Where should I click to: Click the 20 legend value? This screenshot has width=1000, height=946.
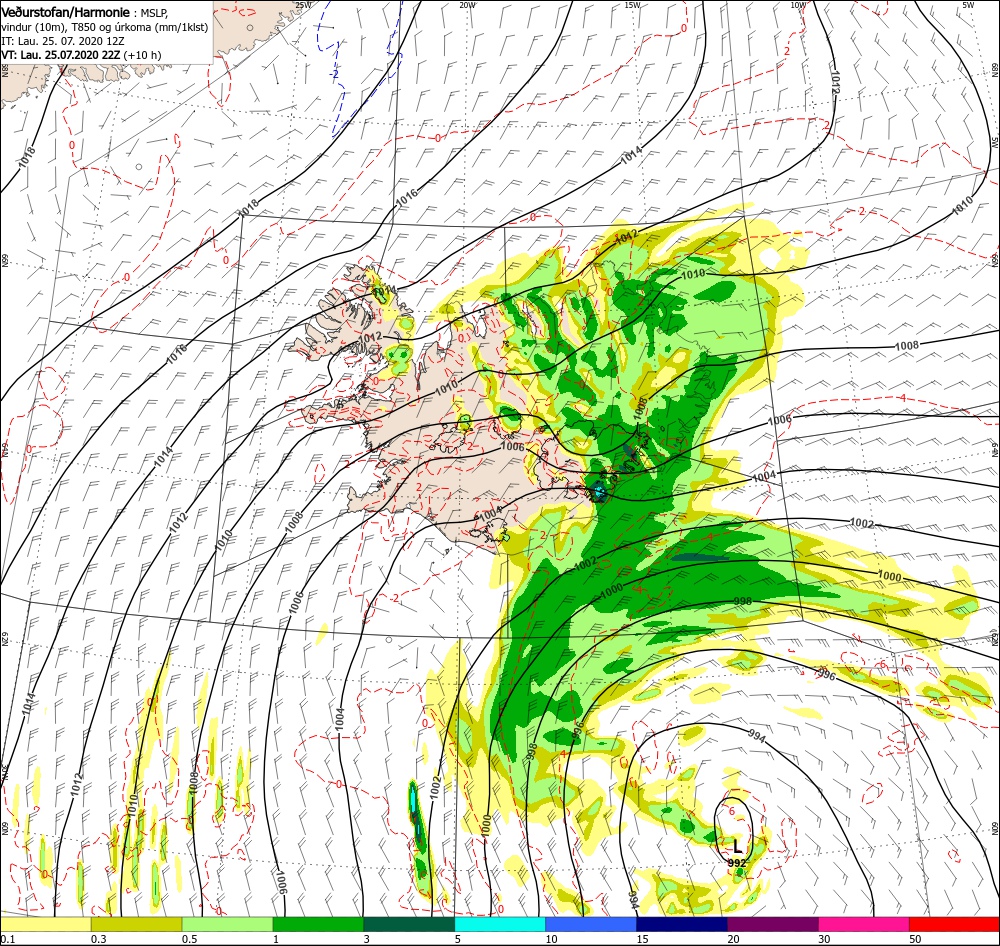click(733, 939)
